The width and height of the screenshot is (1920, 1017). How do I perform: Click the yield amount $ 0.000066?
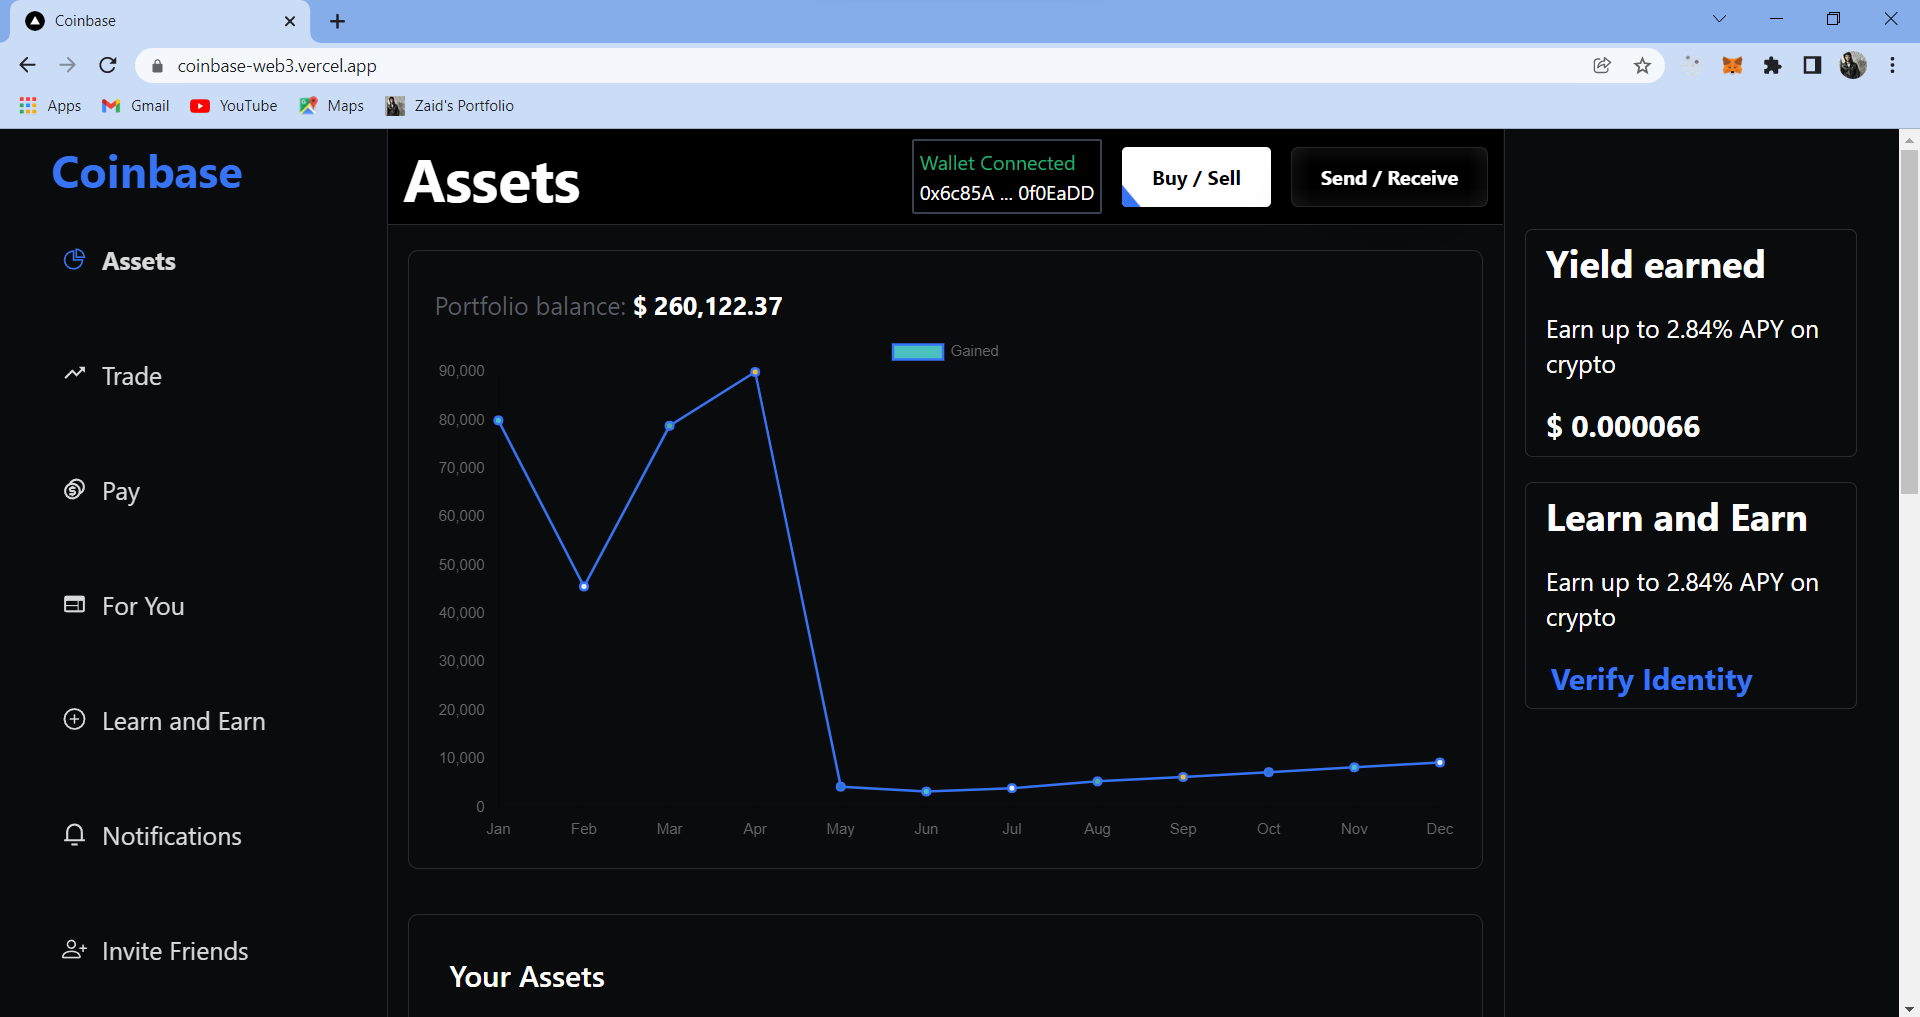point(1622,427)
